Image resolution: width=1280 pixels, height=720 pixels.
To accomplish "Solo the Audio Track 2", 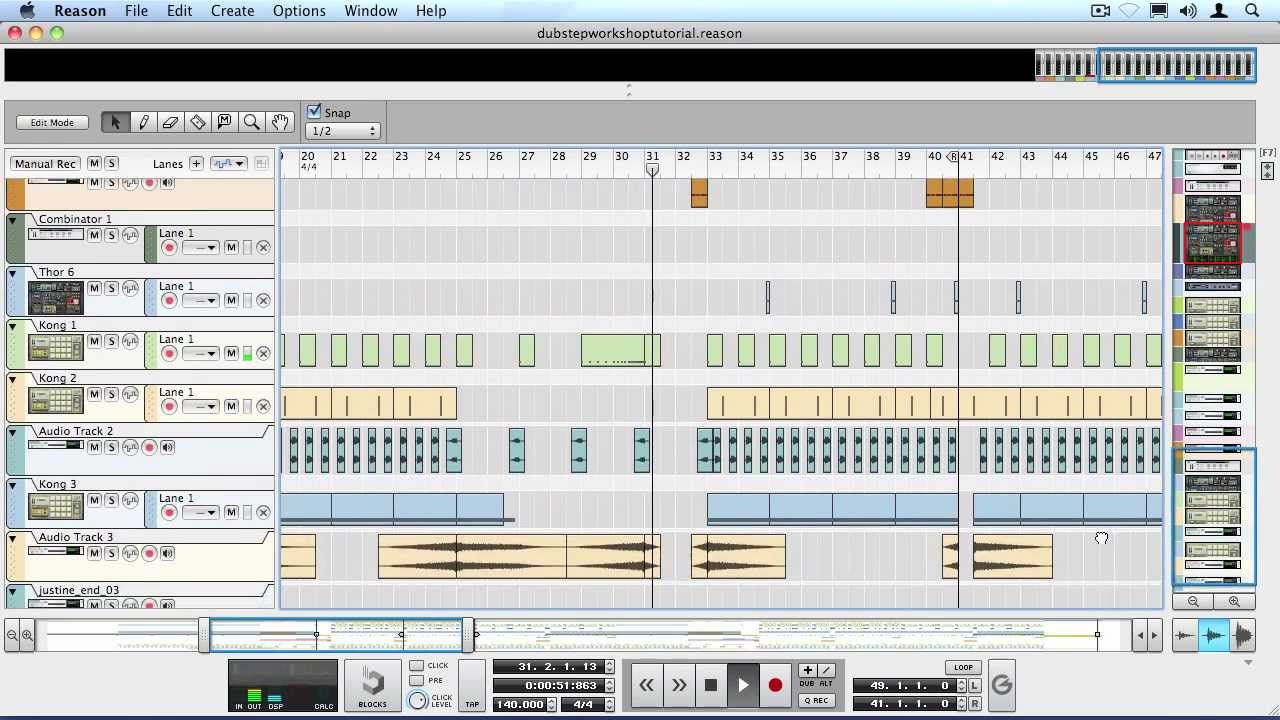I will tap(111, 447).
